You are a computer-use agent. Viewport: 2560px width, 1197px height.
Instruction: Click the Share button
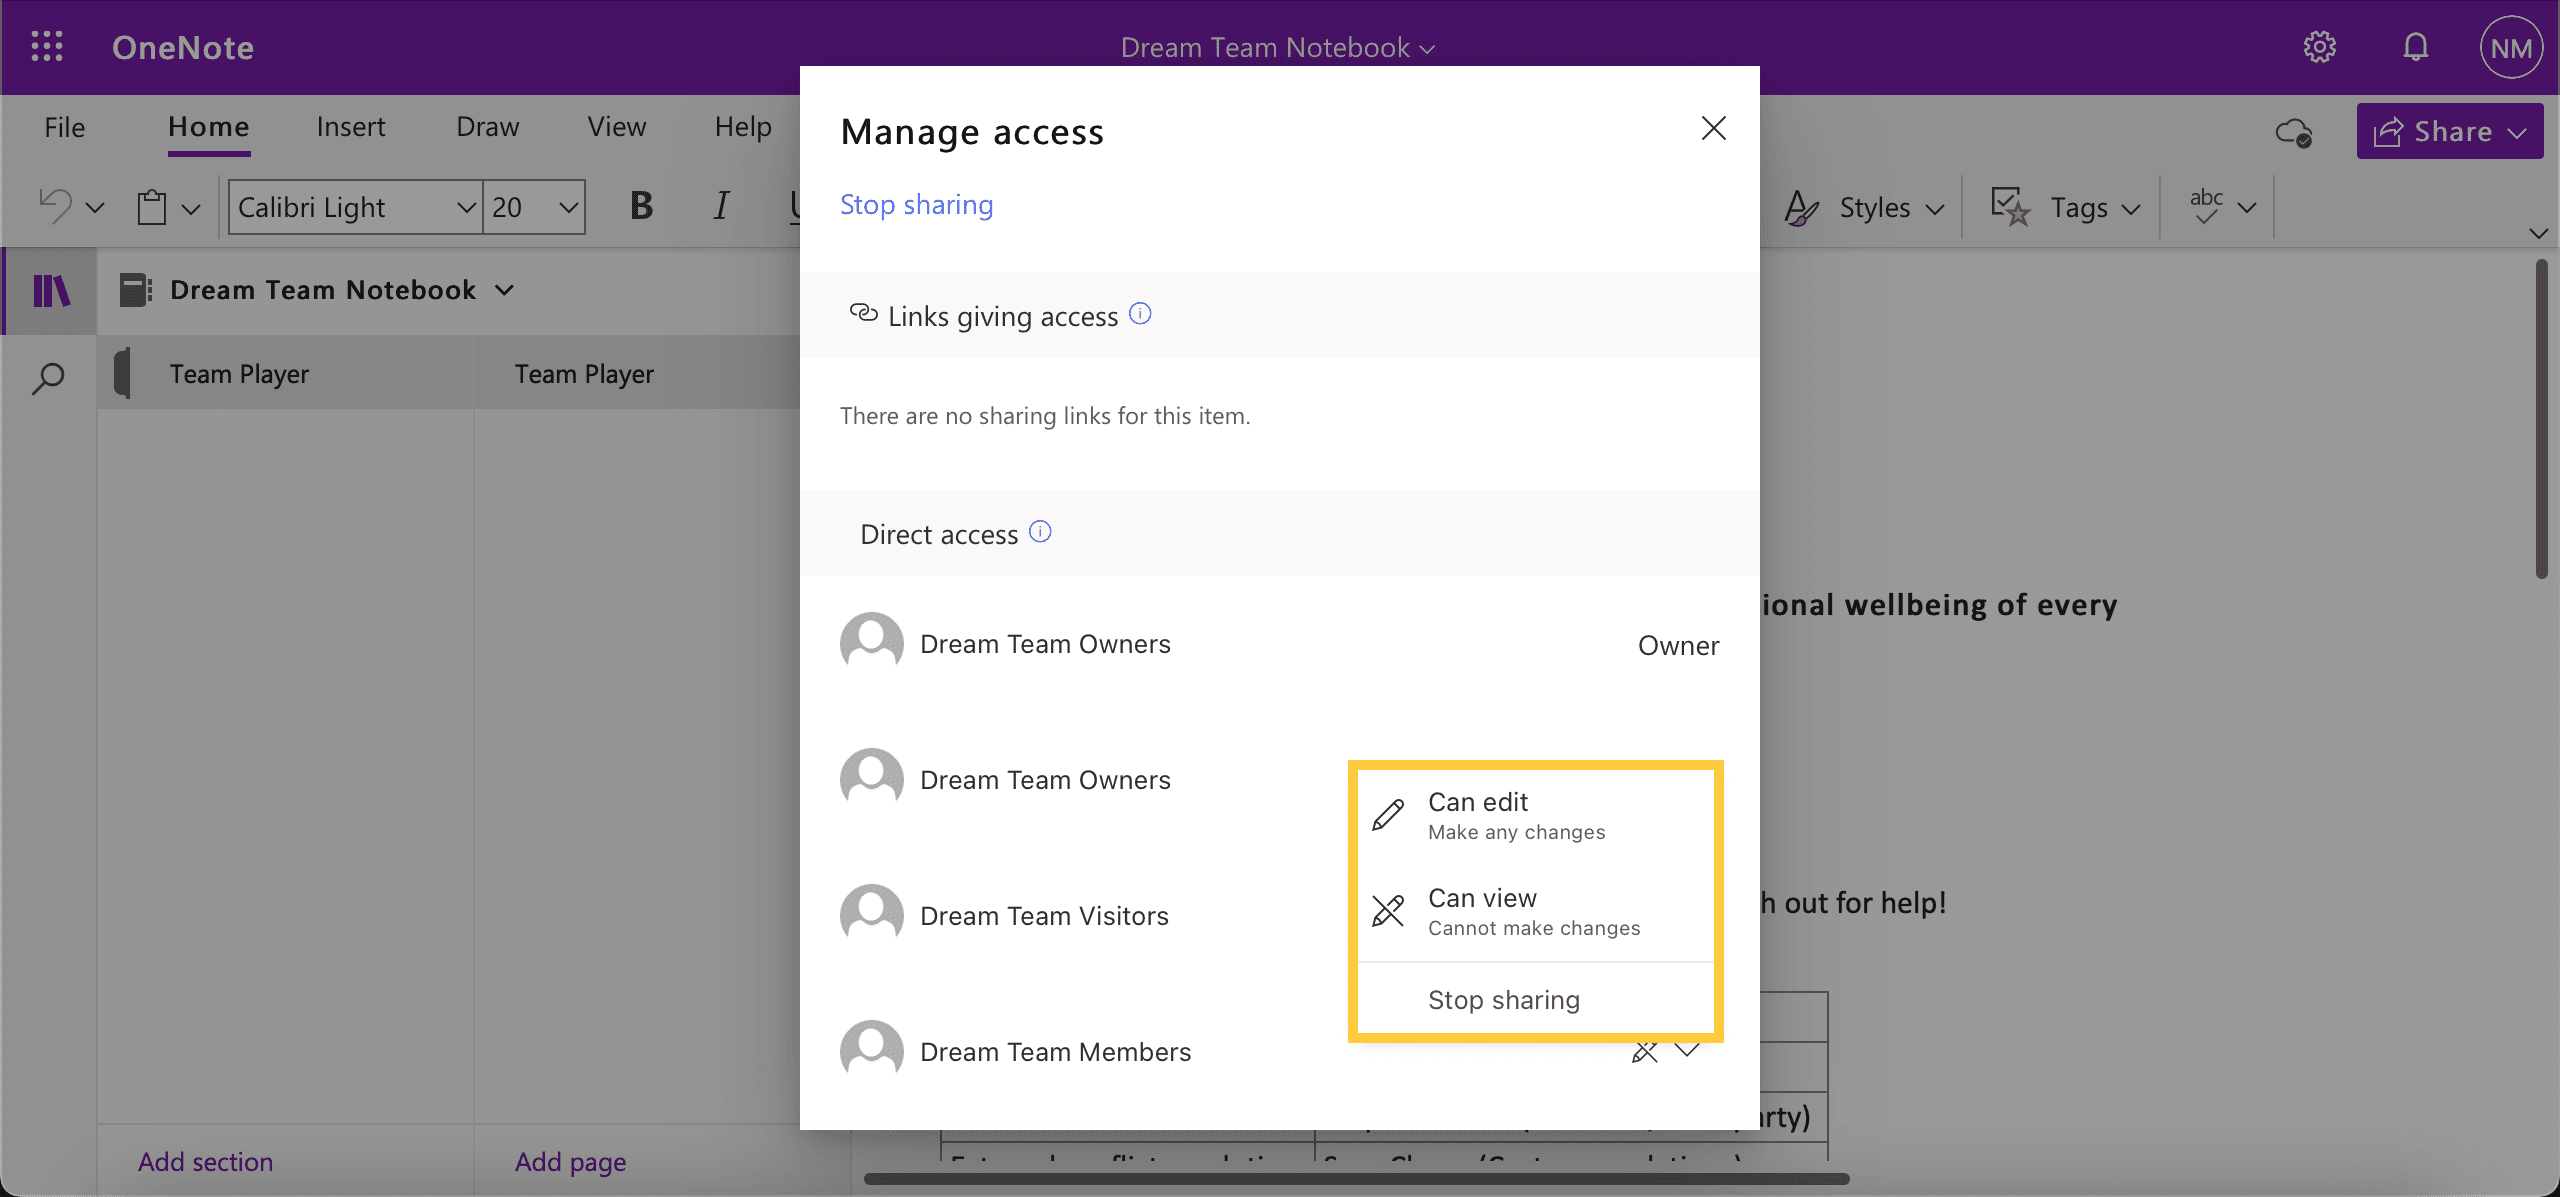(x=2450, y=131)
